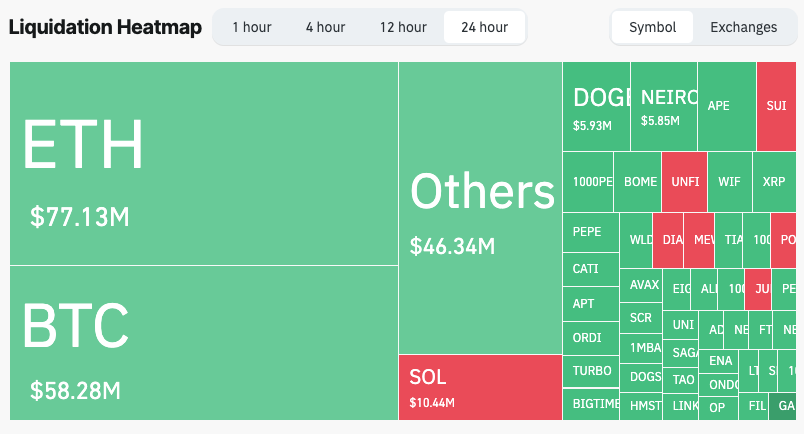Select the 24 hour timeframe tab
804x434 pixels.
(x=485, y=27)
